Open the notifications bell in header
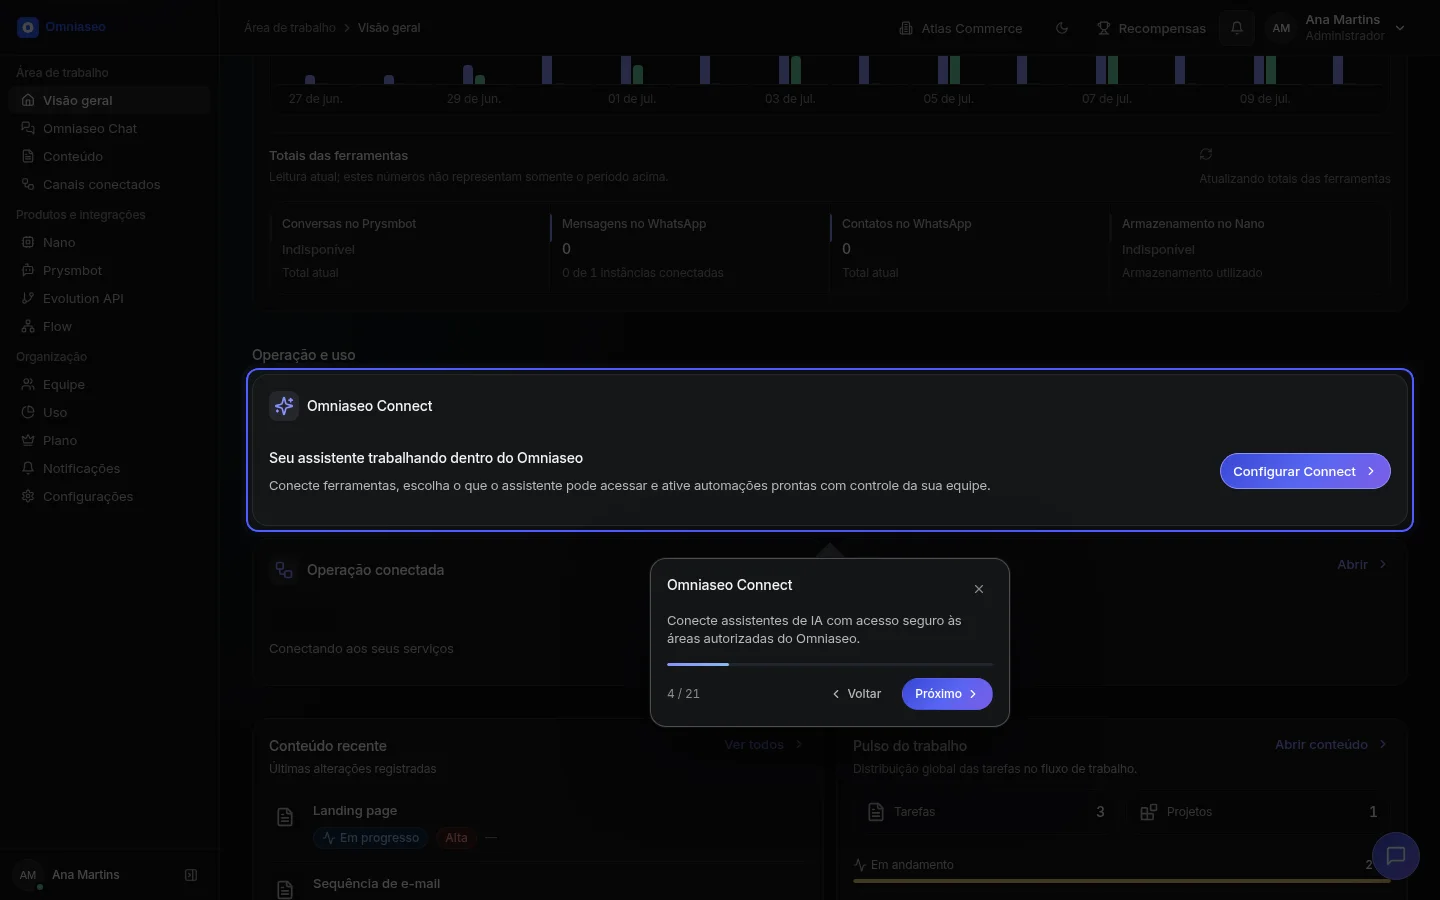Image resolution: width=1440 pixels, height=900 pixels. (1237, 28)
